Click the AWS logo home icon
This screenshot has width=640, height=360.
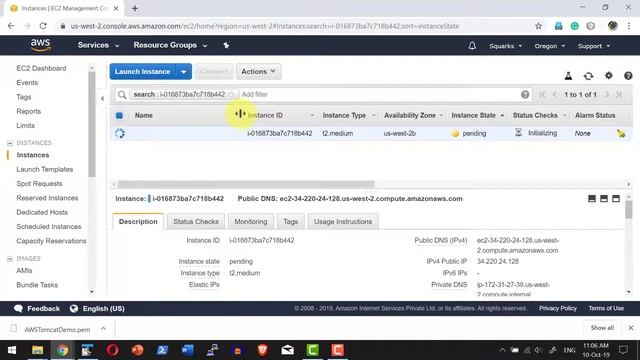tap(40, 45)
